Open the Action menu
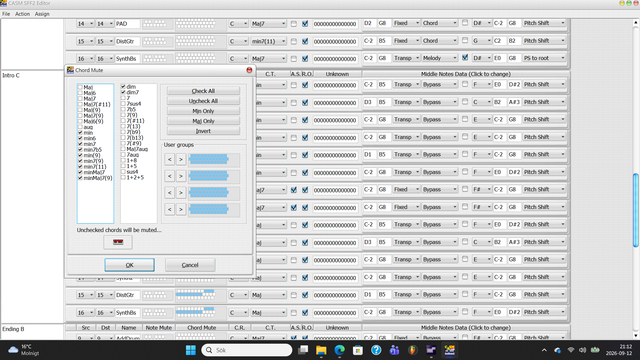The width and height of the screenshot is (640, 360). (x=22, y=14)
